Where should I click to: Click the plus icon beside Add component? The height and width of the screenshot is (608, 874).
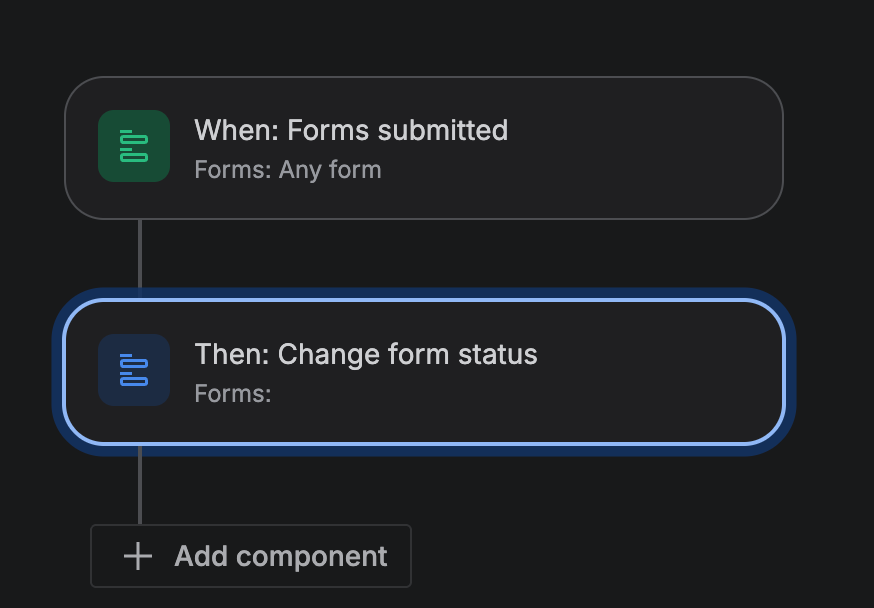(x=137, y=557)
